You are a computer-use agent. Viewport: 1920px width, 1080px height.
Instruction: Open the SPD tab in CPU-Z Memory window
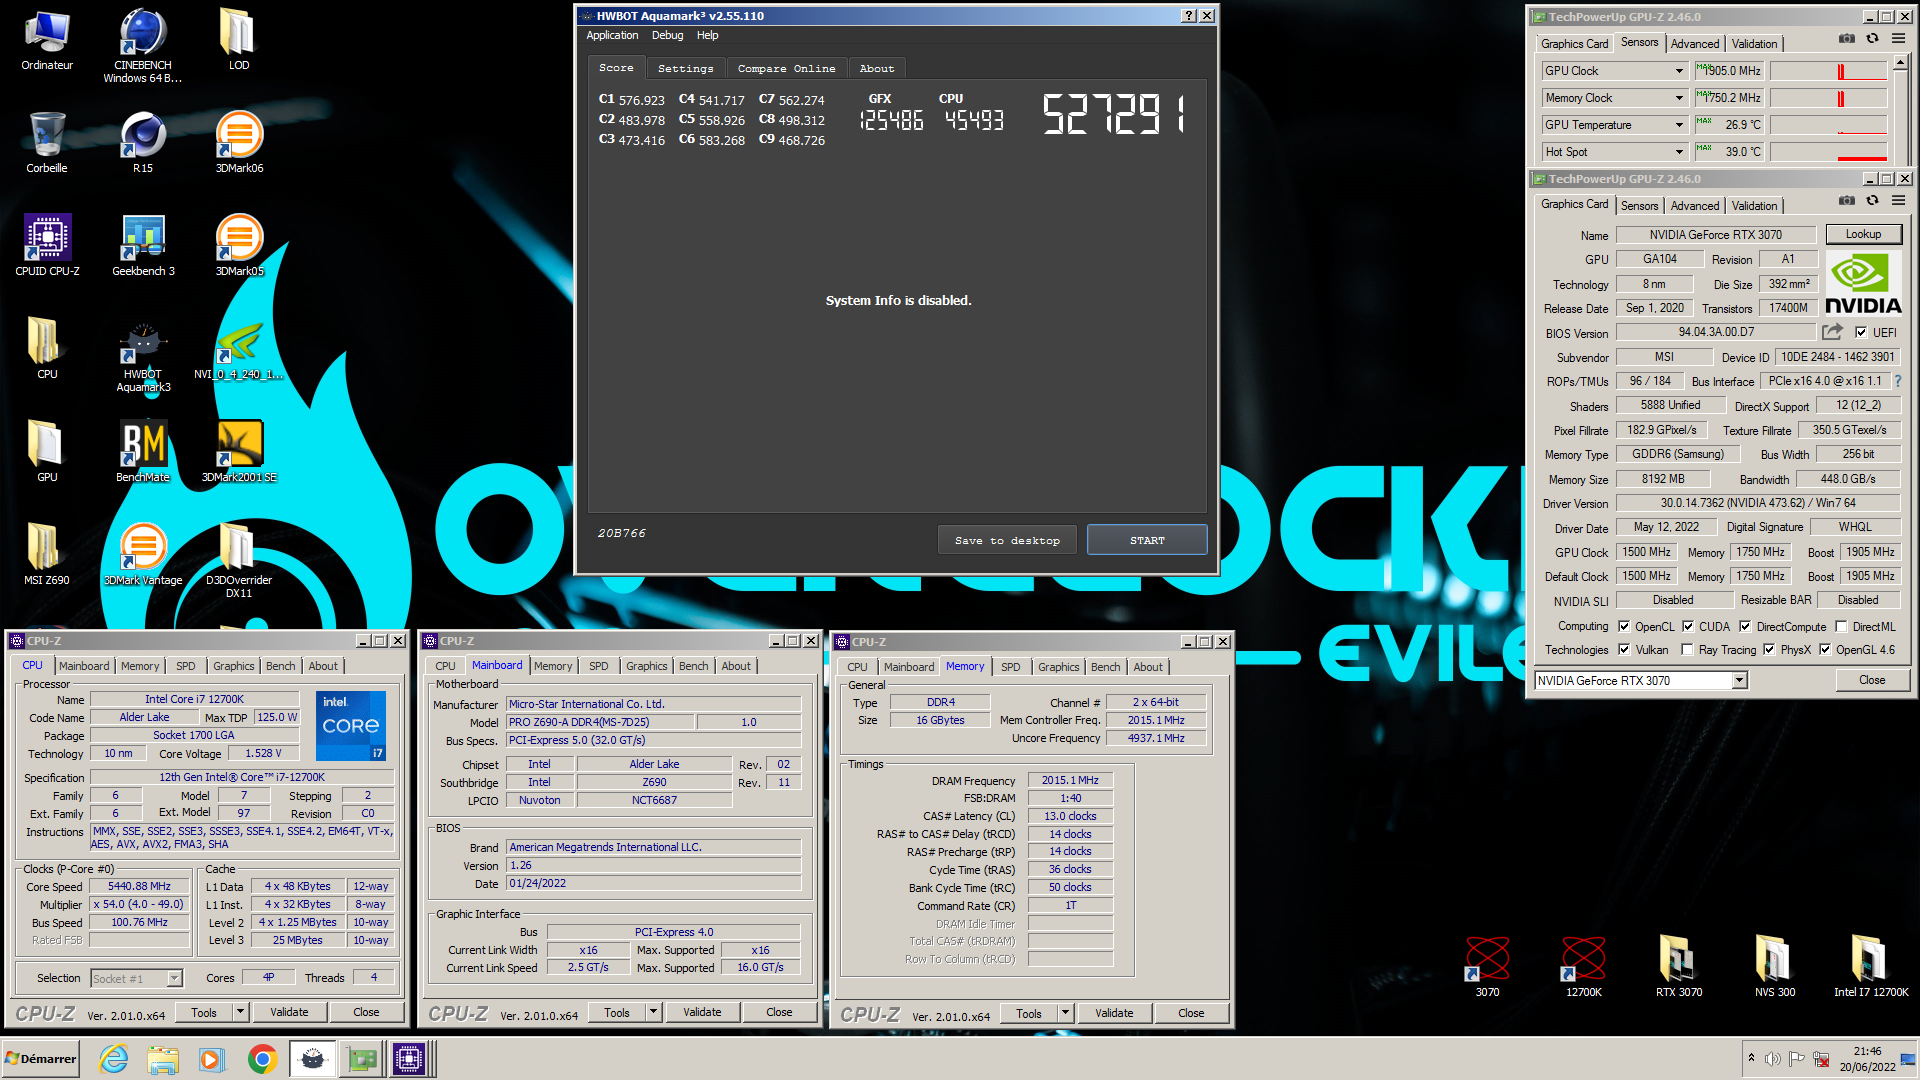click(1011, 667)
